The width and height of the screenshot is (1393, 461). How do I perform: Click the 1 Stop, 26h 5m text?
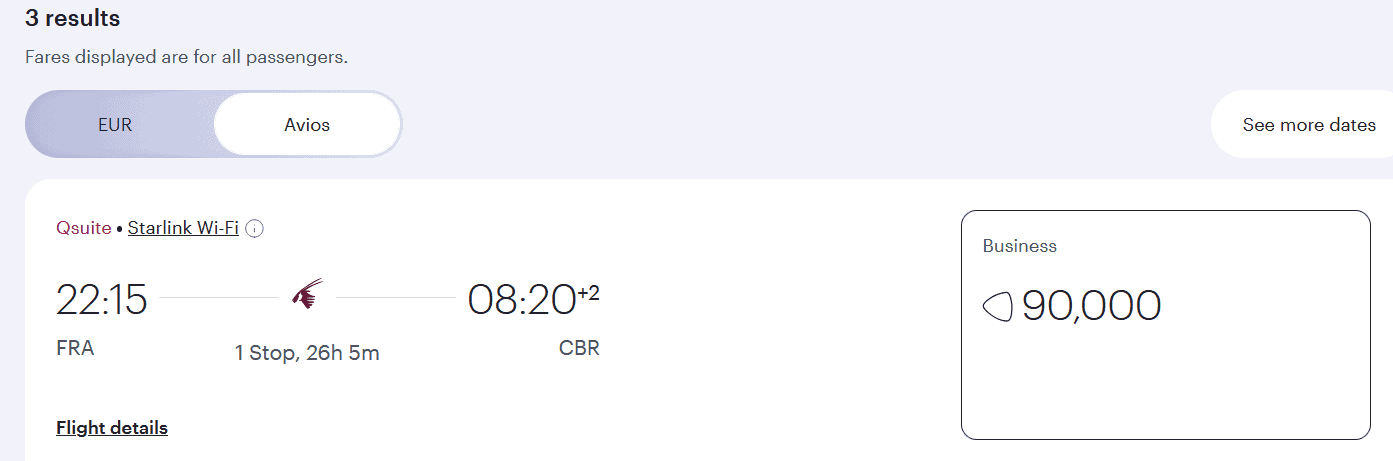point(307,353)
